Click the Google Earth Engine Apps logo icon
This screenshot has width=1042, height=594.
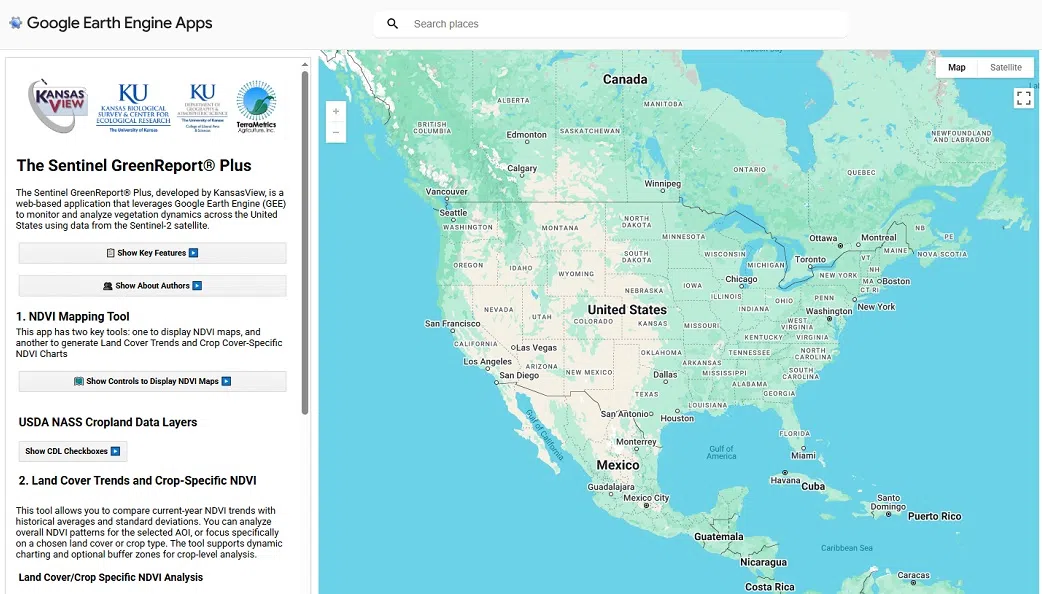pyautogui.click(x=15, y=23)
